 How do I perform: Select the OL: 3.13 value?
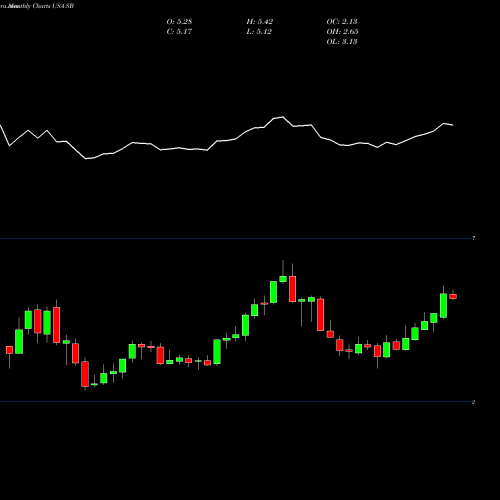click(x=342, y=42)
